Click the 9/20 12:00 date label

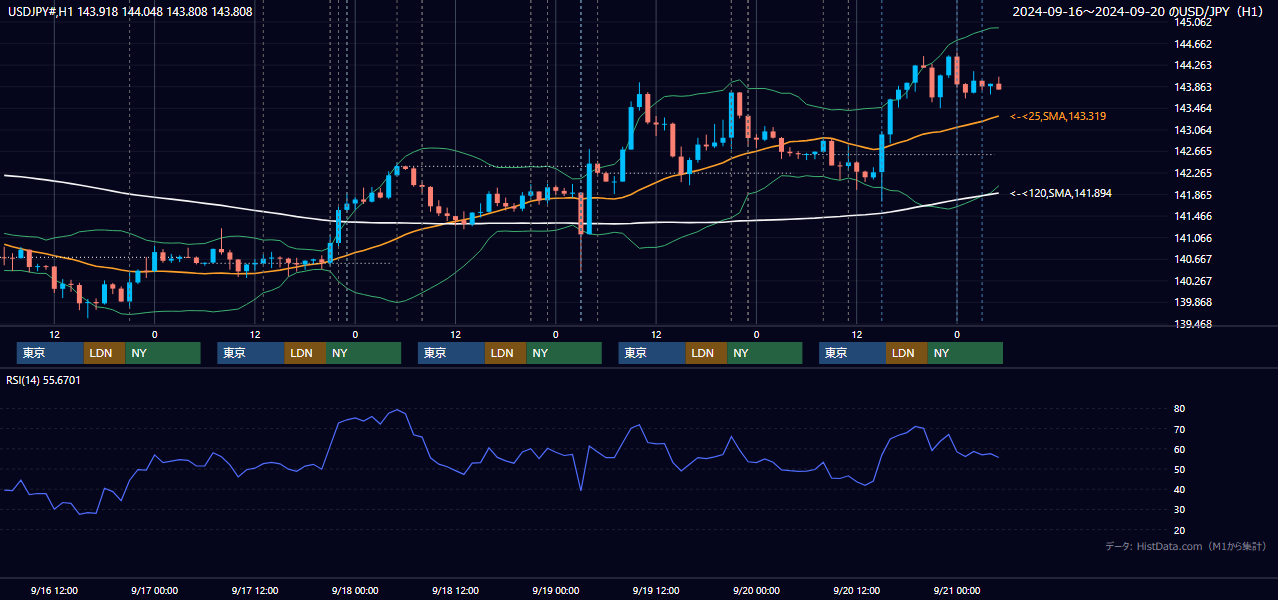tap(856, 590)
